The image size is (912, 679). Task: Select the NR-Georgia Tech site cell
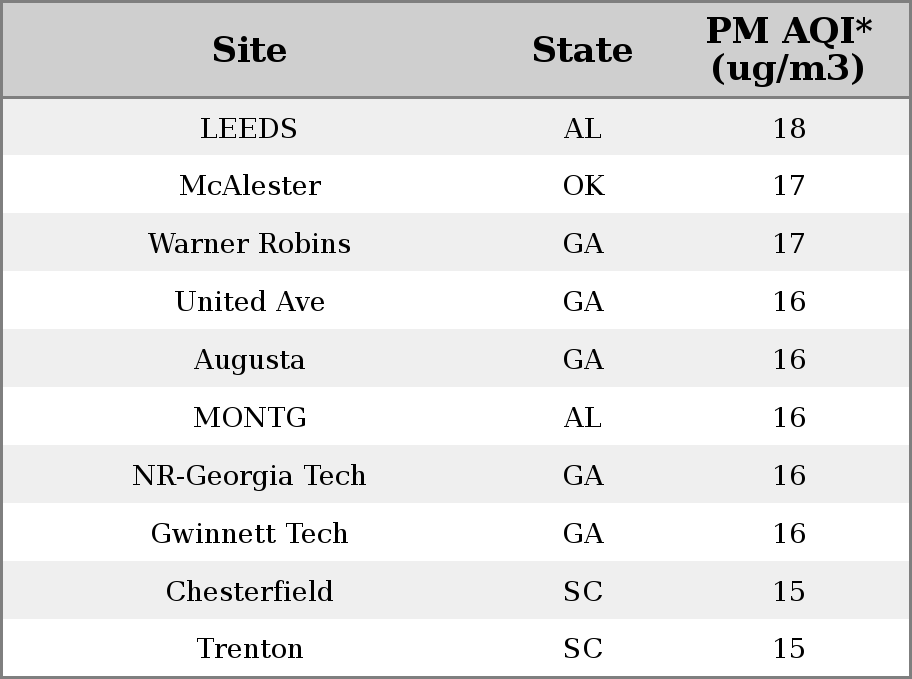(250, 475)
